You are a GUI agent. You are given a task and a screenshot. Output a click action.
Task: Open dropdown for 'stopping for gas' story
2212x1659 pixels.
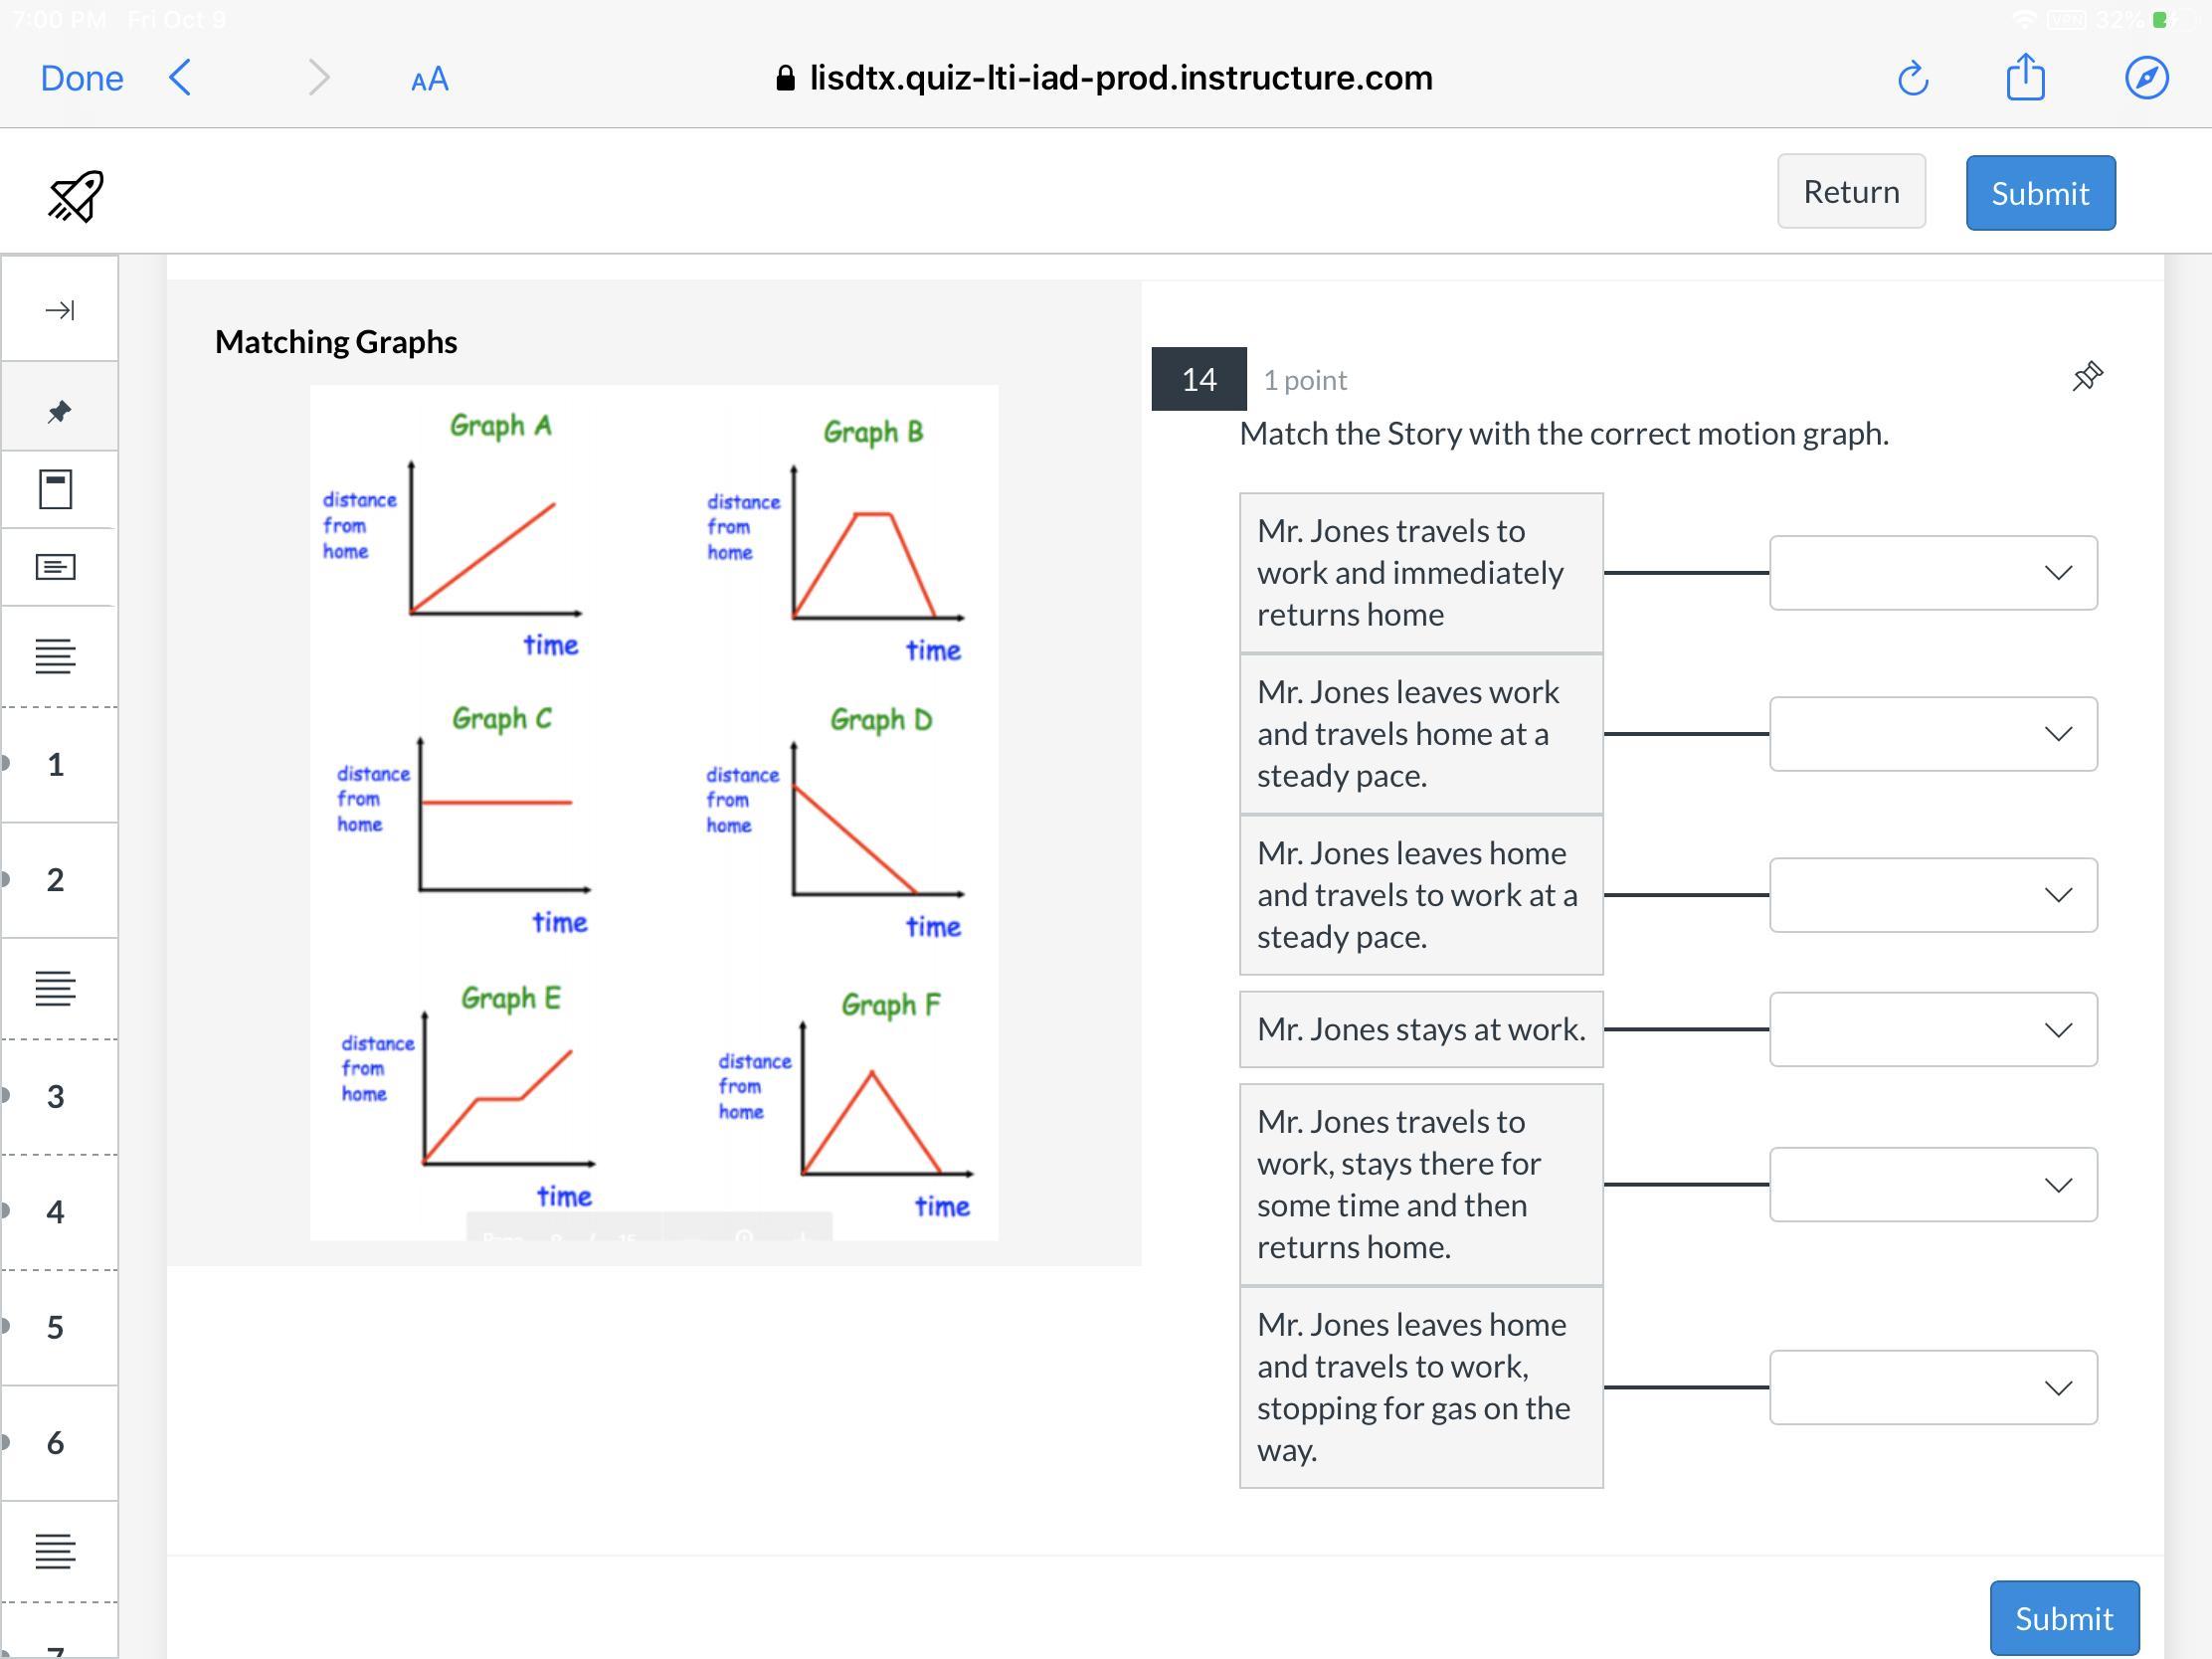tap(1932, 1387)
